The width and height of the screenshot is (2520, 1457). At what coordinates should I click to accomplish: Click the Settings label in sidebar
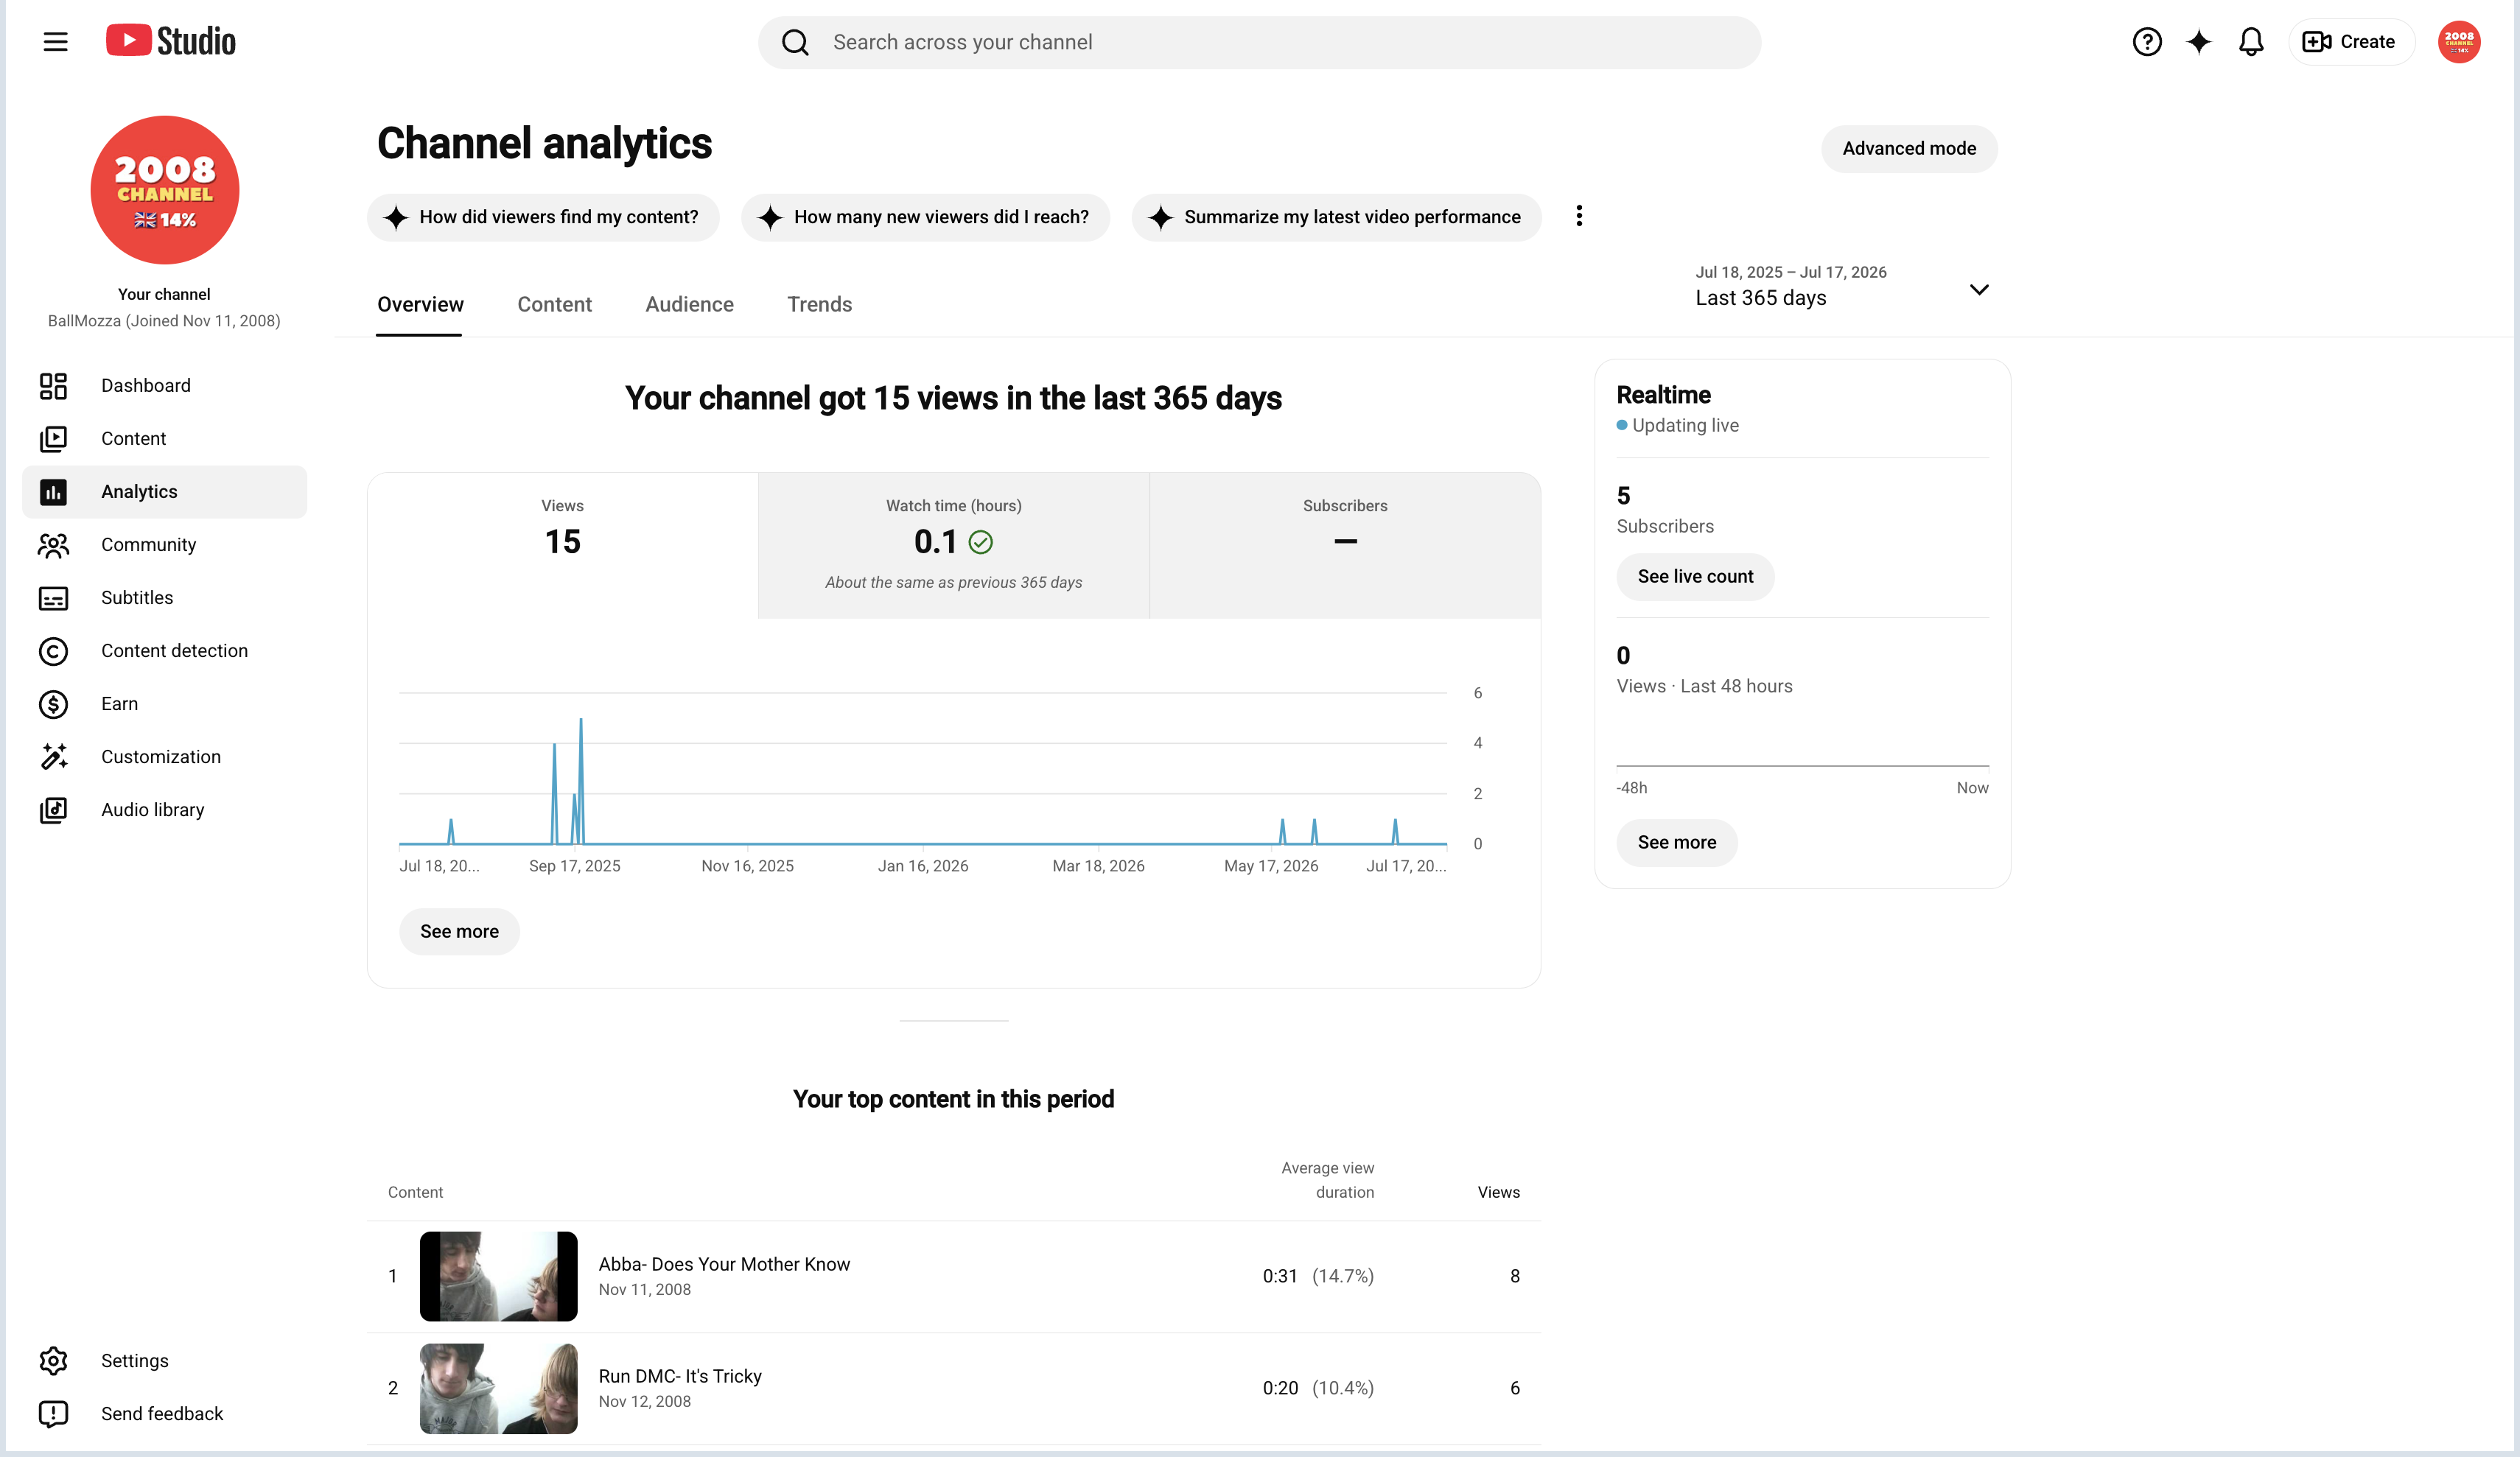pos(134,1361)
